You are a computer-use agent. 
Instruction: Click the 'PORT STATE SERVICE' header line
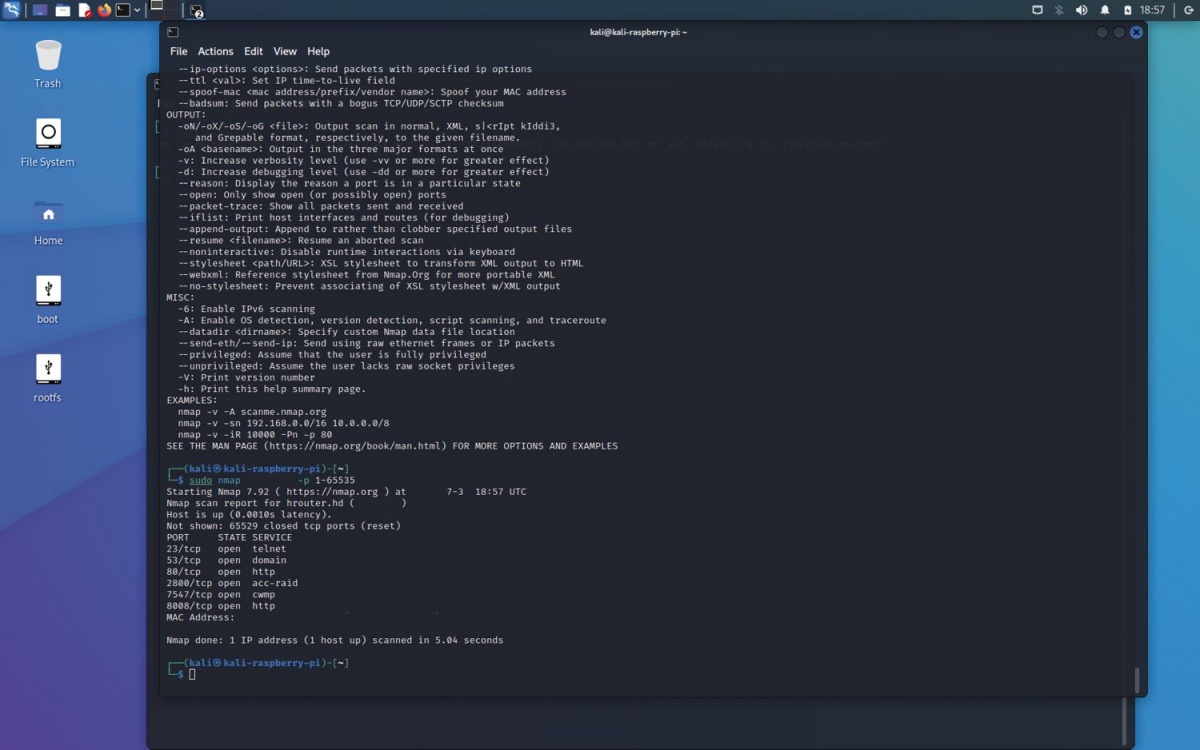[x=229, y=538]
